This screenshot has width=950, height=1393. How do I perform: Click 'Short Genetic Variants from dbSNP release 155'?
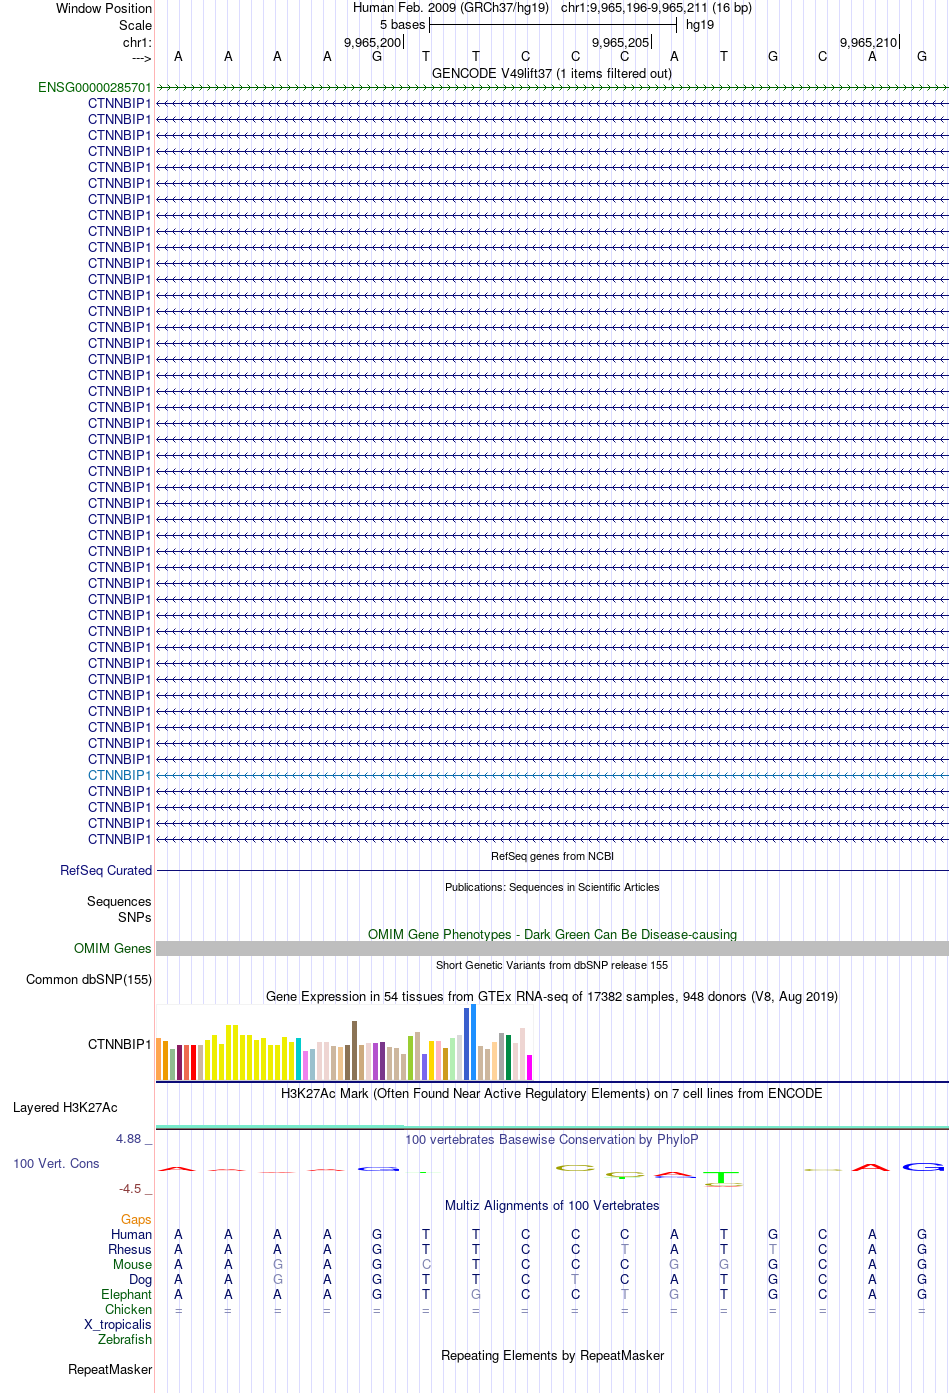tap(552, 966)
